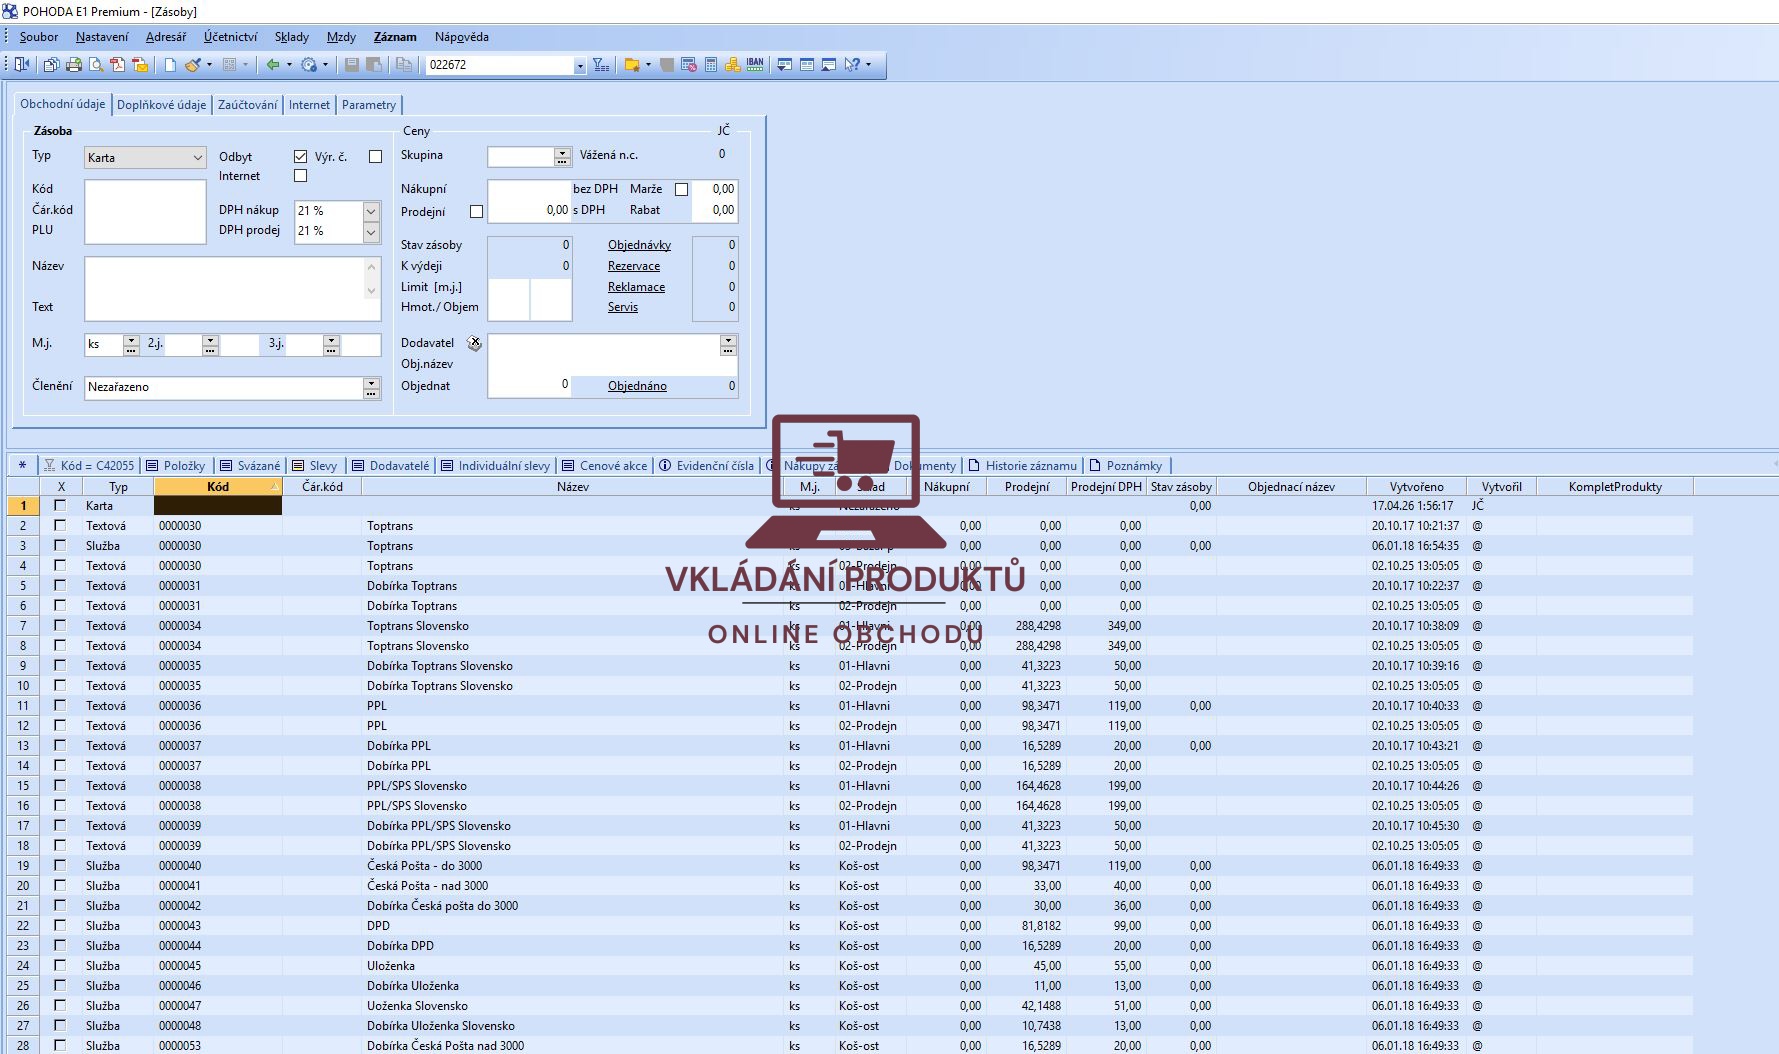Viewport: 1779px width, 1054px height.
Task: Open the Cenové akce bottom tab
Action: pos(605,465)
